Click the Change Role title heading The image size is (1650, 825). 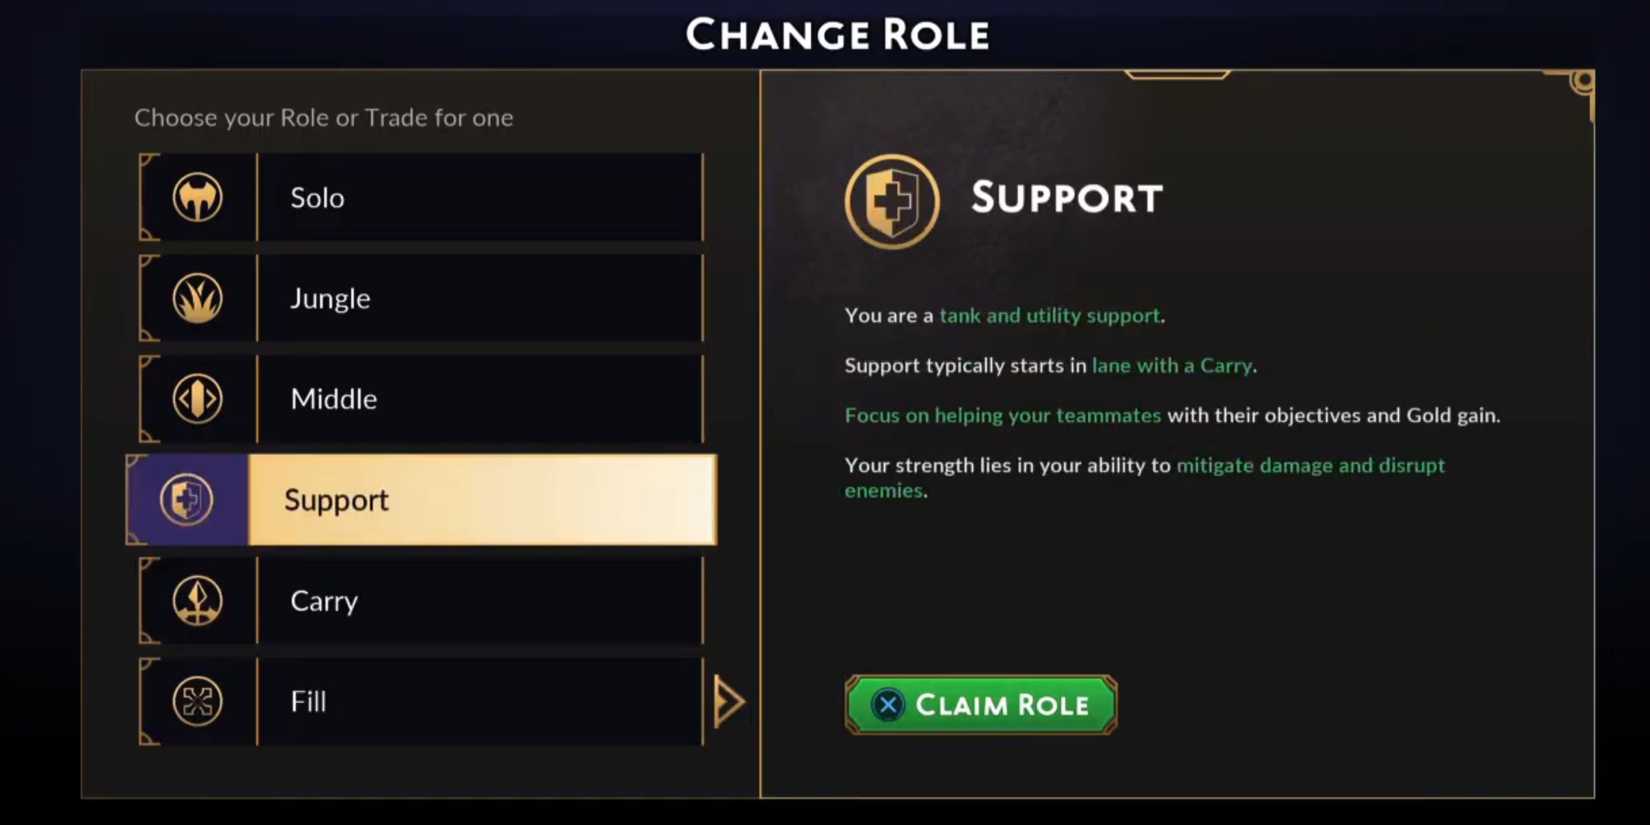[x=837, y=34]
